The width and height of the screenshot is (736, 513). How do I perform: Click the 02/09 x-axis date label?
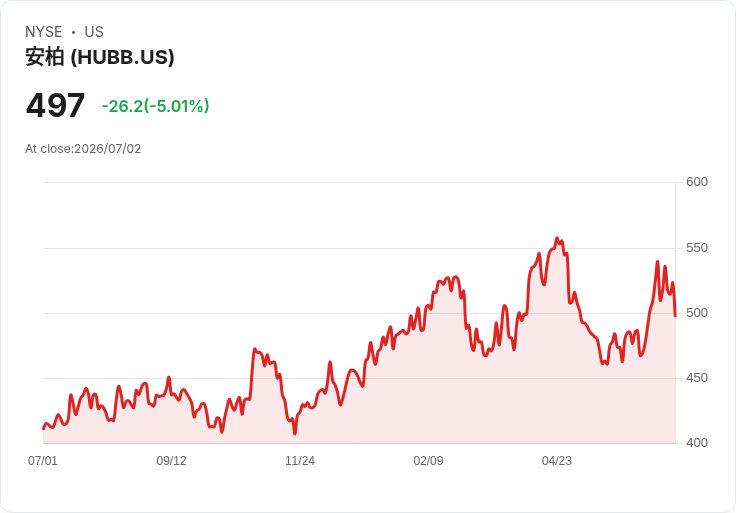pos(428,461)
